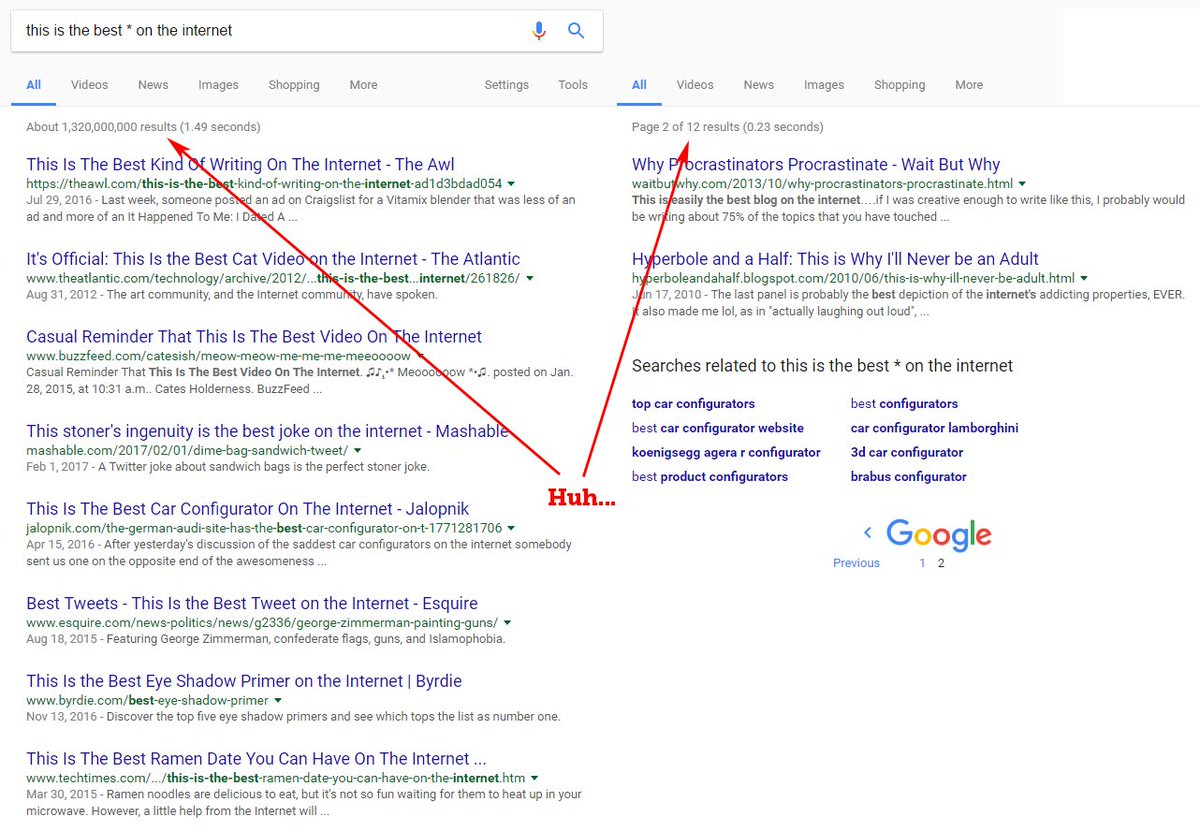Image resolution: width=1200 pixels, height=831 pixels.
Task: Expand dropdown arrow beside theatlantic.com URL
Action: point(530,278)
